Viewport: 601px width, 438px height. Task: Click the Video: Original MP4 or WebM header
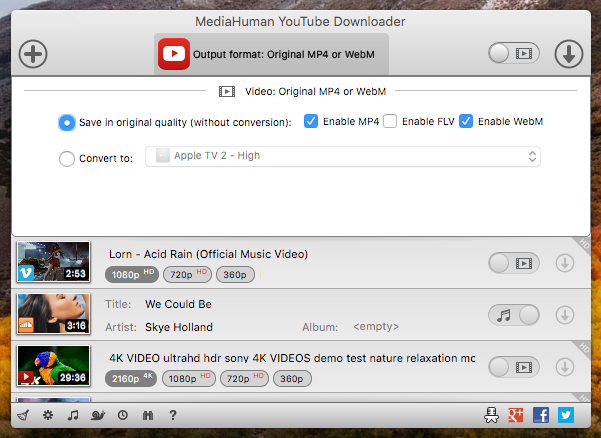[x=315, y=92]
